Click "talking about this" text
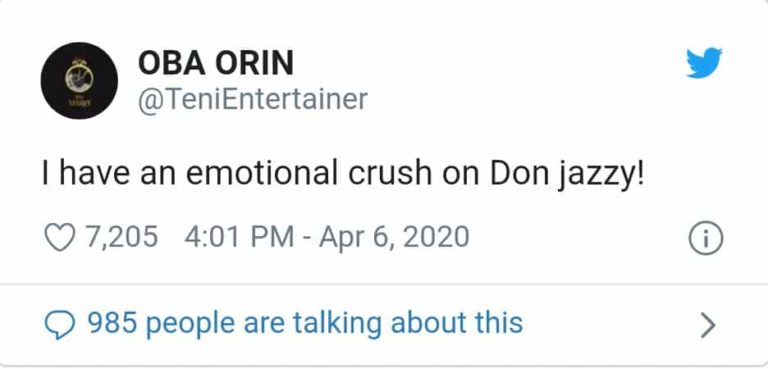Image resolution: width=768 pixels, height=369 pixels. 408,323
